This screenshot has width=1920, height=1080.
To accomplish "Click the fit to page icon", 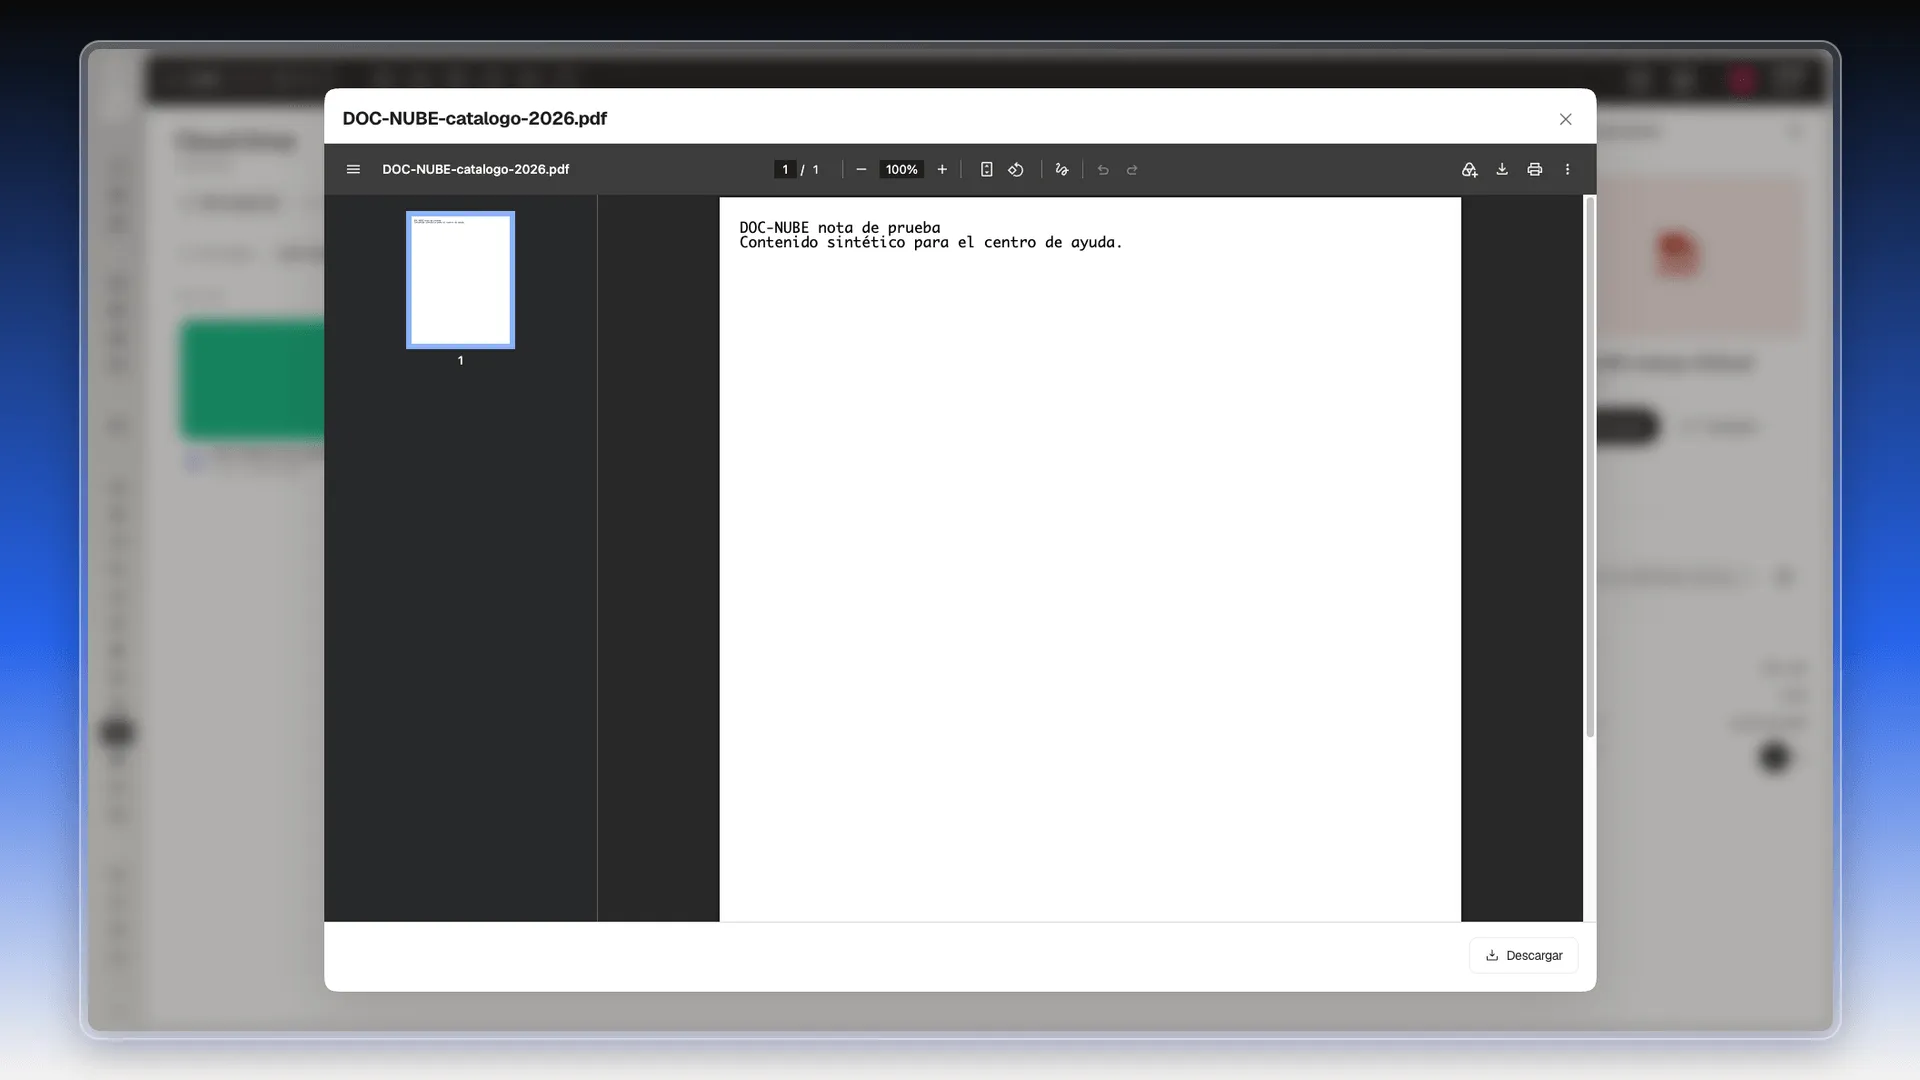I will (x=986, y=170).
